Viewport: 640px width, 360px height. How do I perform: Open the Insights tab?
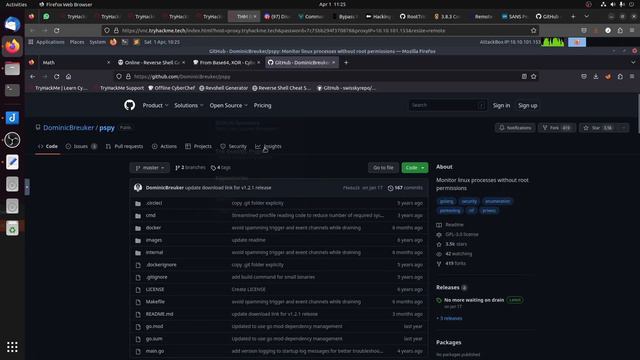tap(268, 146)
